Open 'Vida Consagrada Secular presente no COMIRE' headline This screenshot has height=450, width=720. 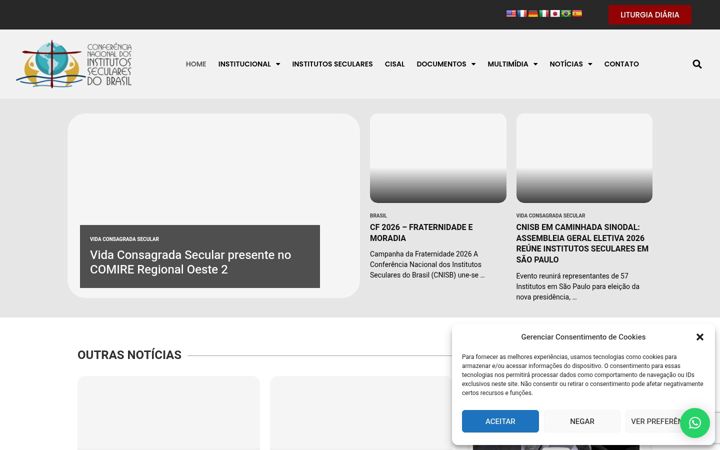191,262
